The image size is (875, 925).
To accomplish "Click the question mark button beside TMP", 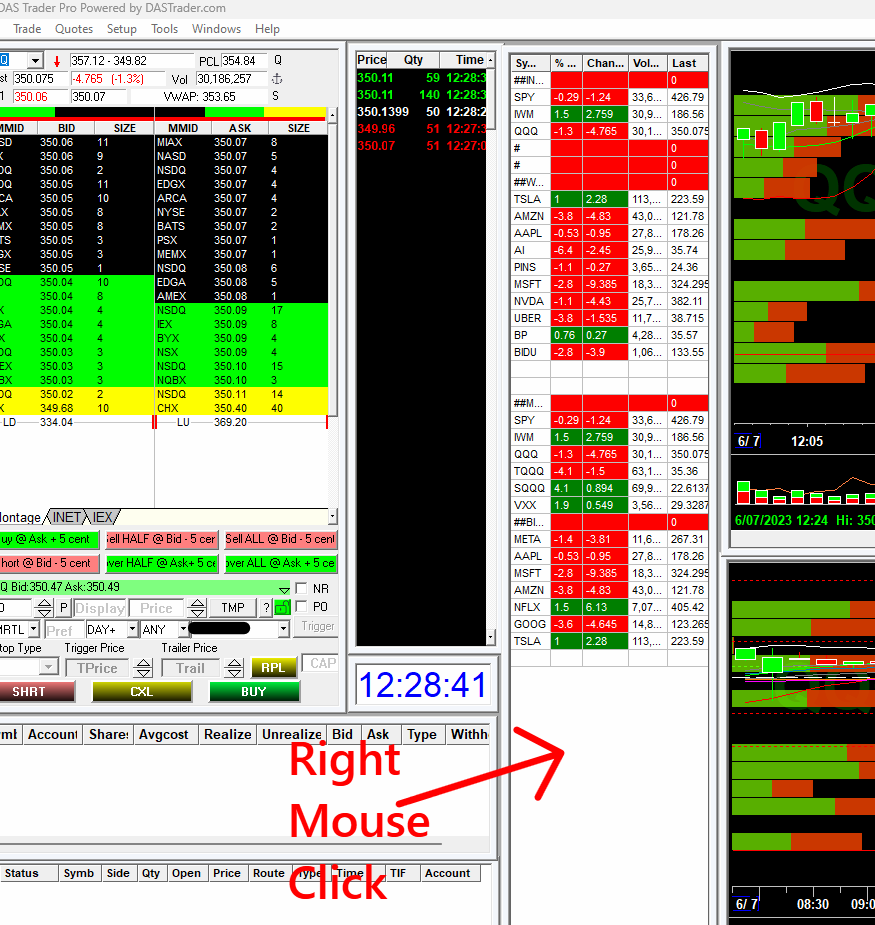I will click(x=266, y=608).
